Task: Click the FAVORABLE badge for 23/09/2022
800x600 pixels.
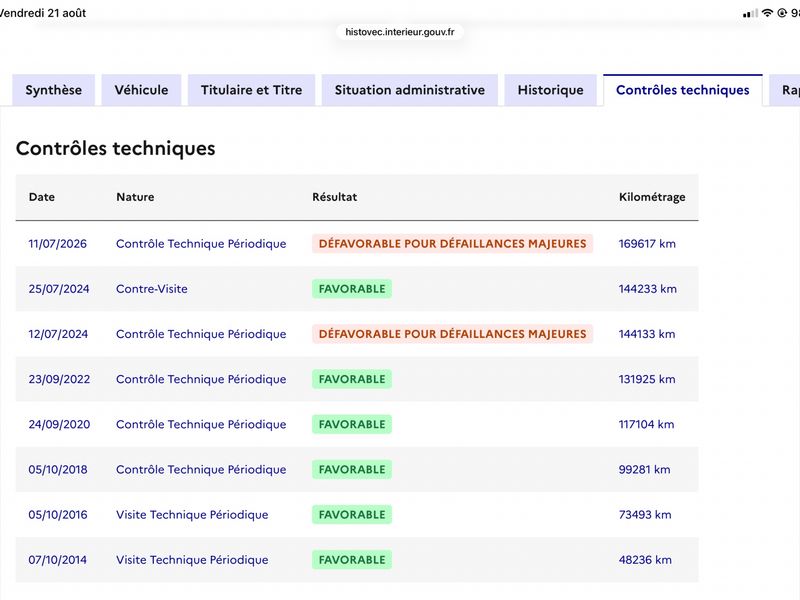Action: [x=352, y=379]
